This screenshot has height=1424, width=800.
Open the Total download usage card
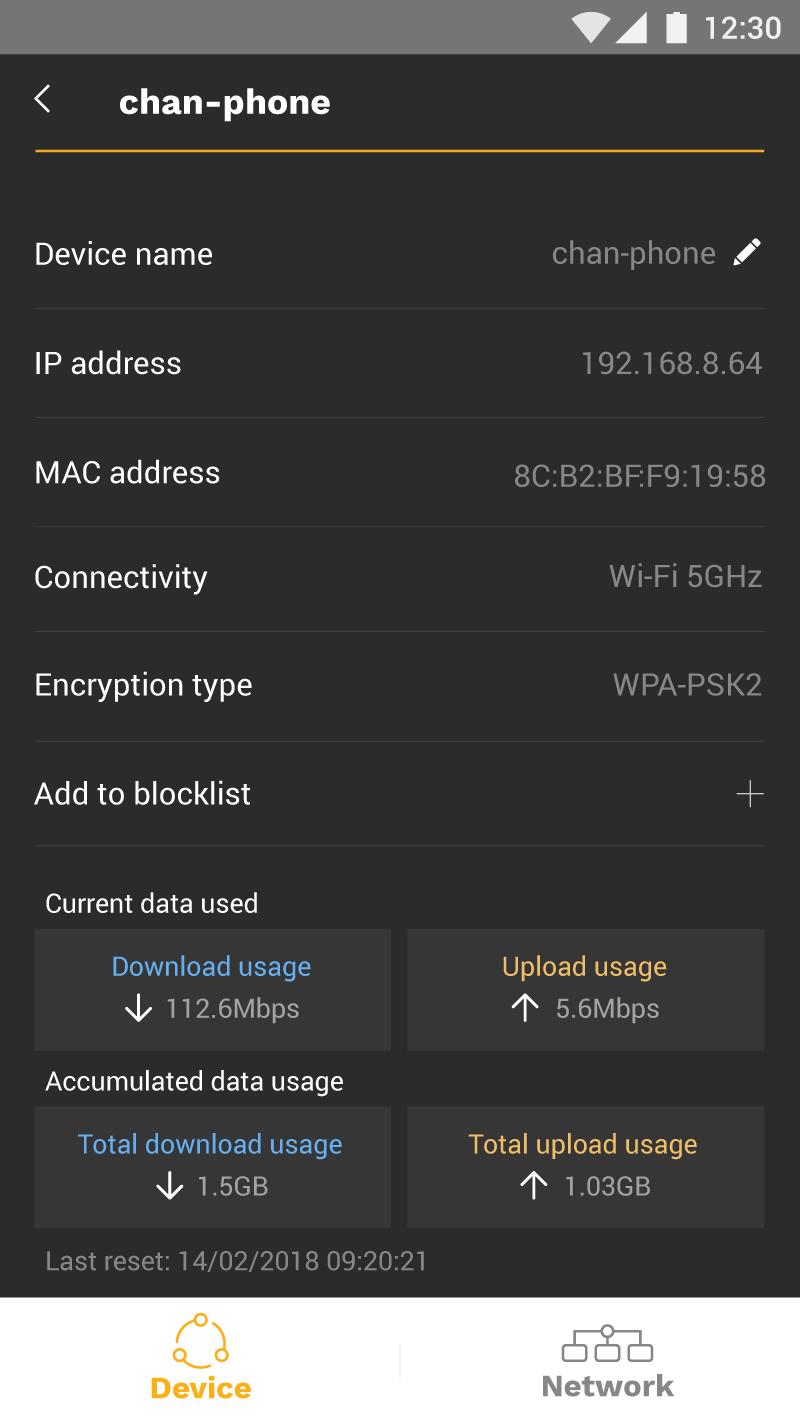212,1167
